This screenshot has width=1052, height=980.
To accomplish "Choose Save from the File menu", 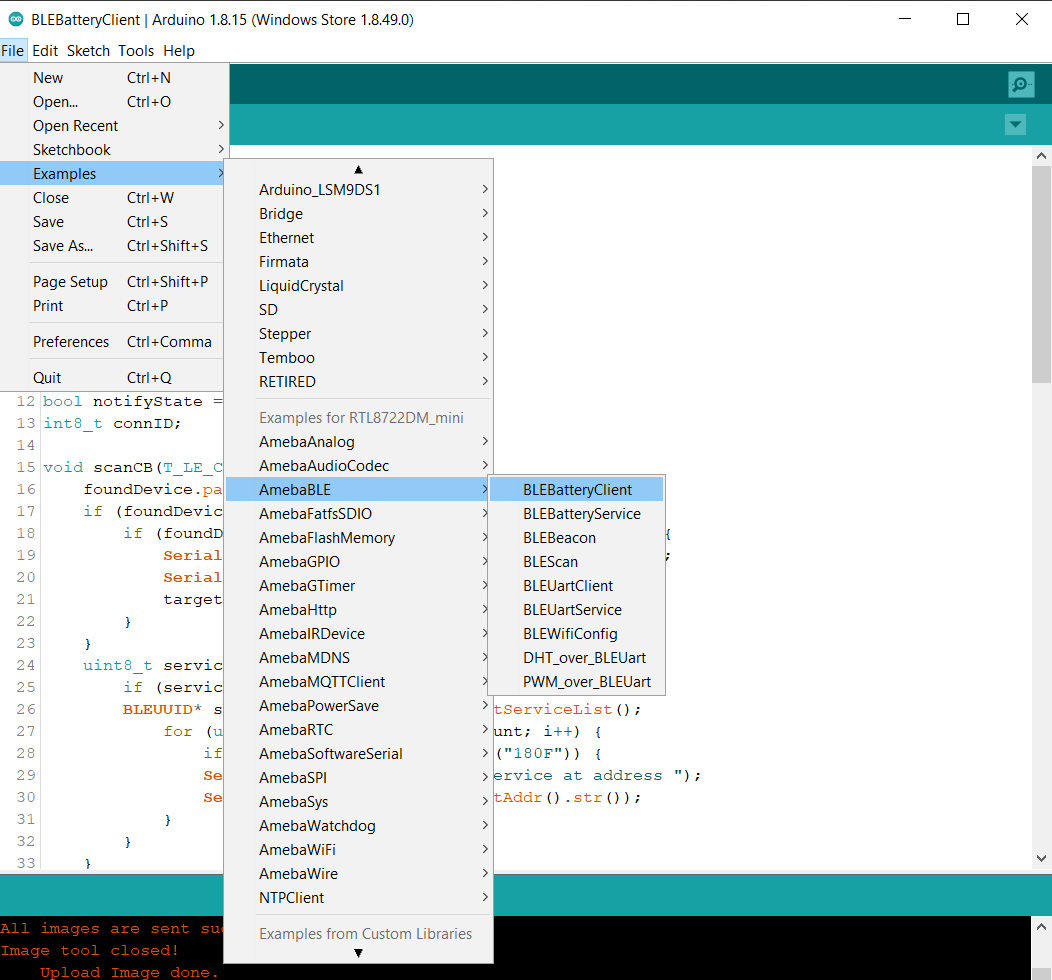I will [114, 222].
